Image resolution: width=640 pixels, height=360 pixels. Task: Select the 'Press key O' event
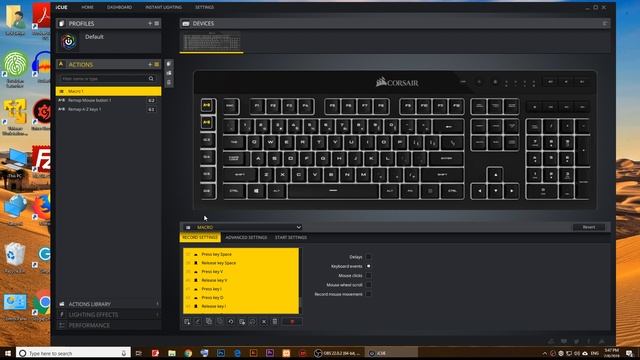tap(241, 298)
